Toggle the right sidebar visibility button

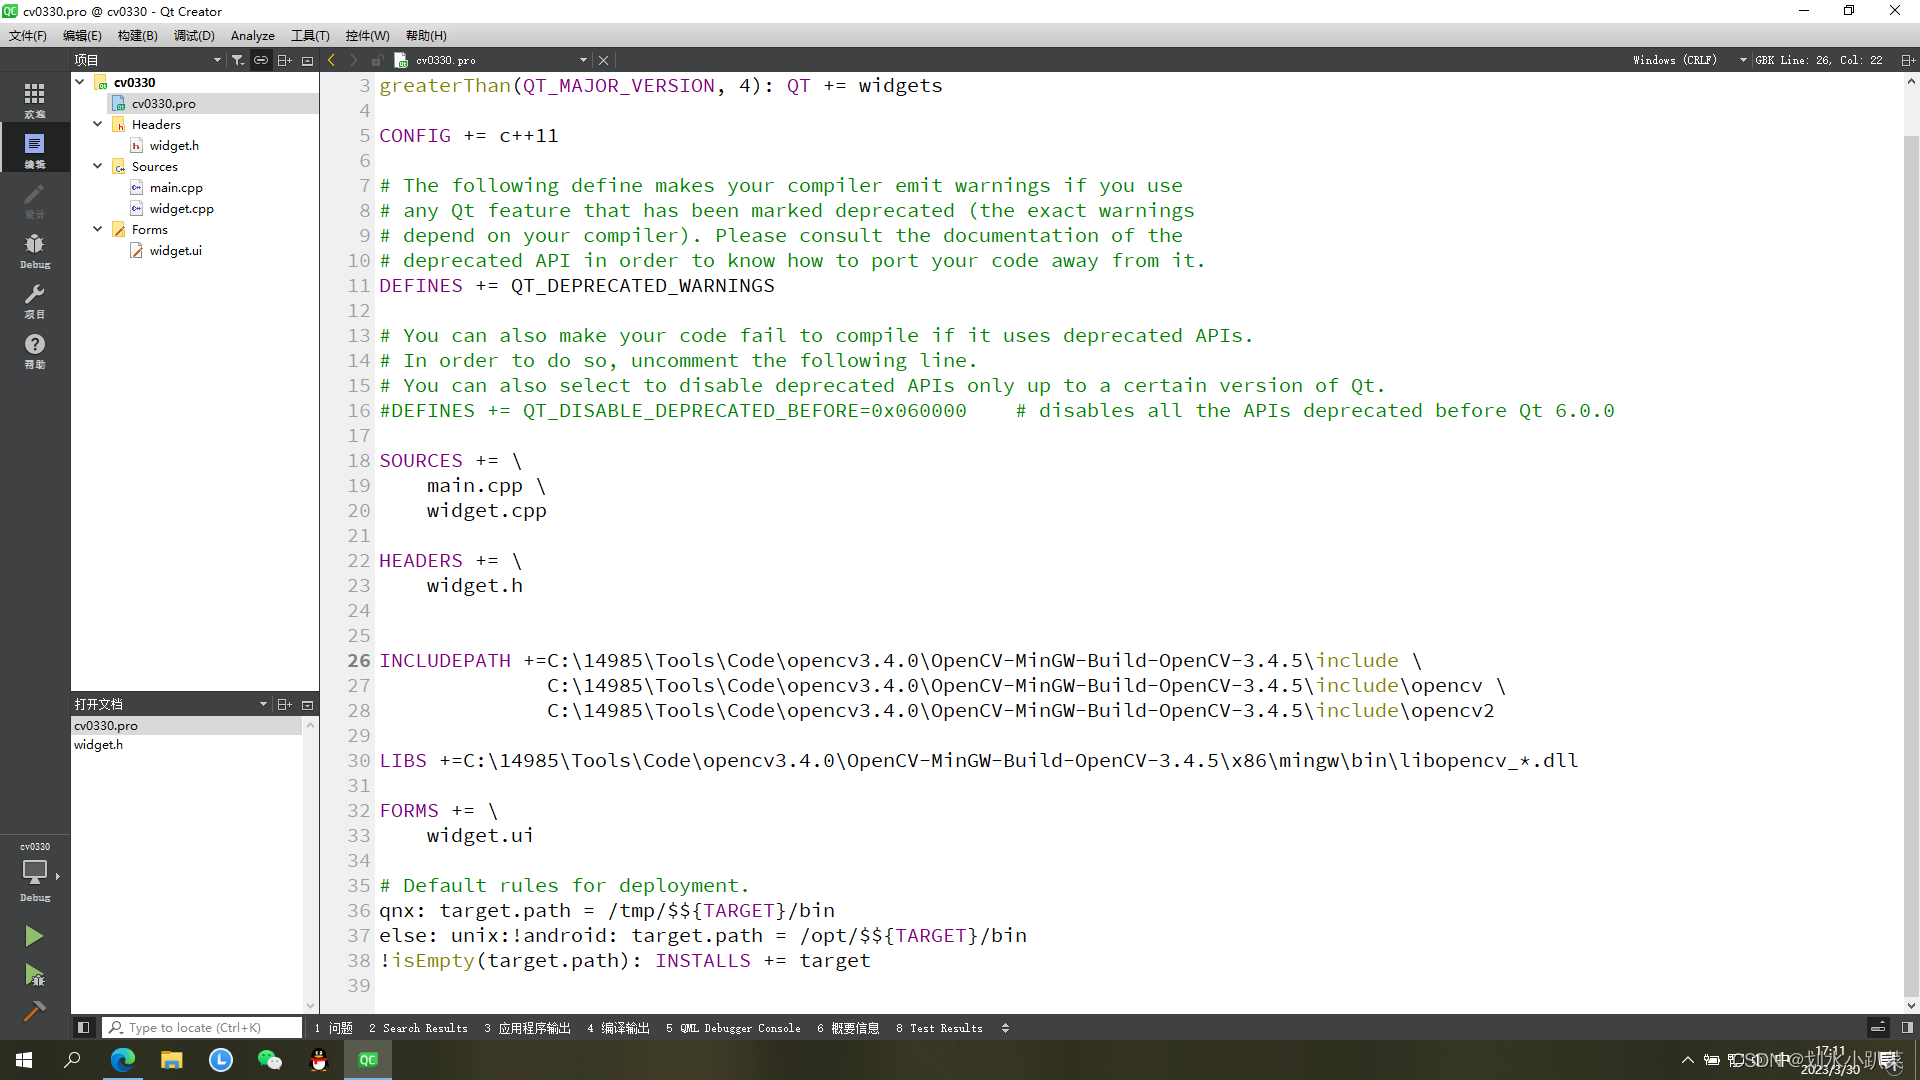pyautogui.click(x=1907, y=1027)
